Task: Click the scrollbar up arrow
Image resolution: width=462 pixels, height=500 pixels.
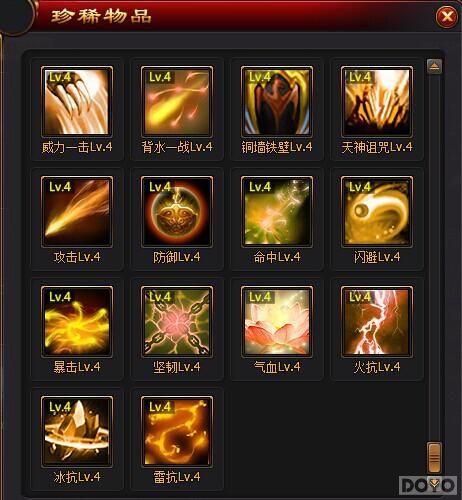Action: (434, 66)
